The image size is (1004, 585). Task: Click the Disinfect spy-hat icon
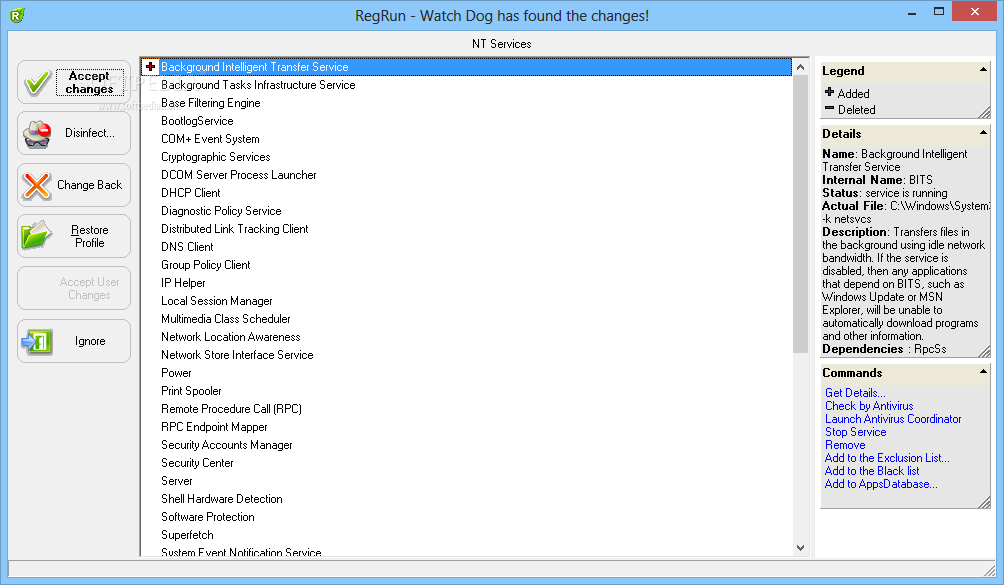(x=36, y=134)
